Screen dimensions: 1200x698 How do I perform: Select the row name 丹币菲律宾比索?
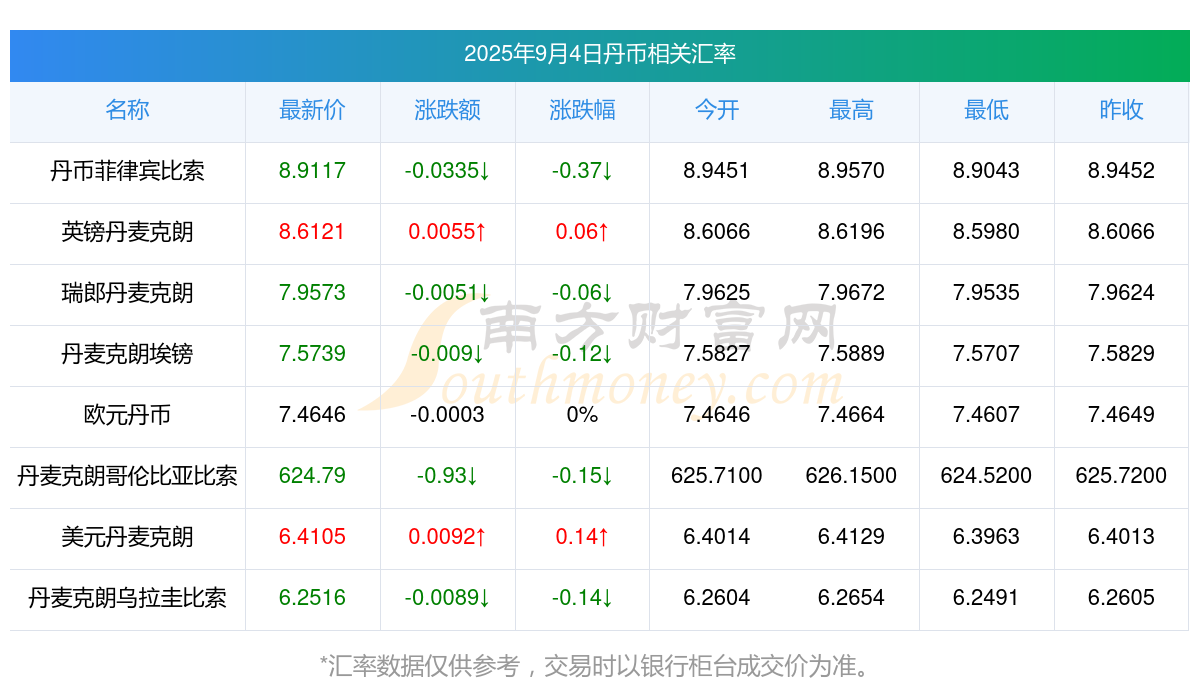(x=128, y=171)
